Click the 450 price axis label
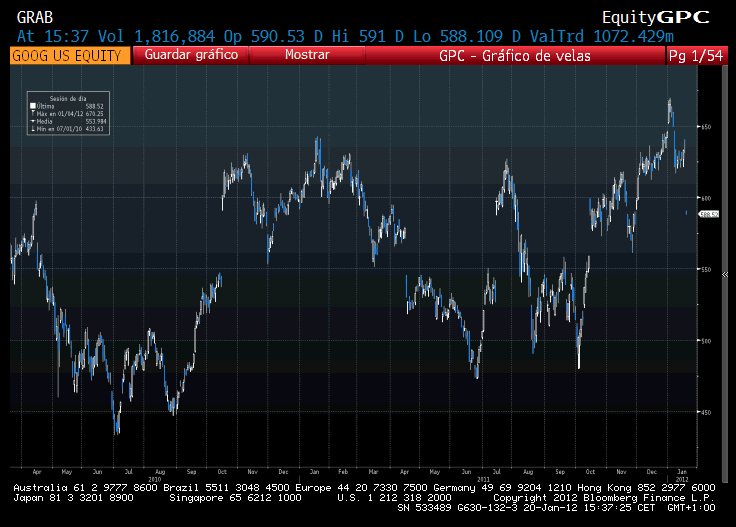 (x=706, y=412)
